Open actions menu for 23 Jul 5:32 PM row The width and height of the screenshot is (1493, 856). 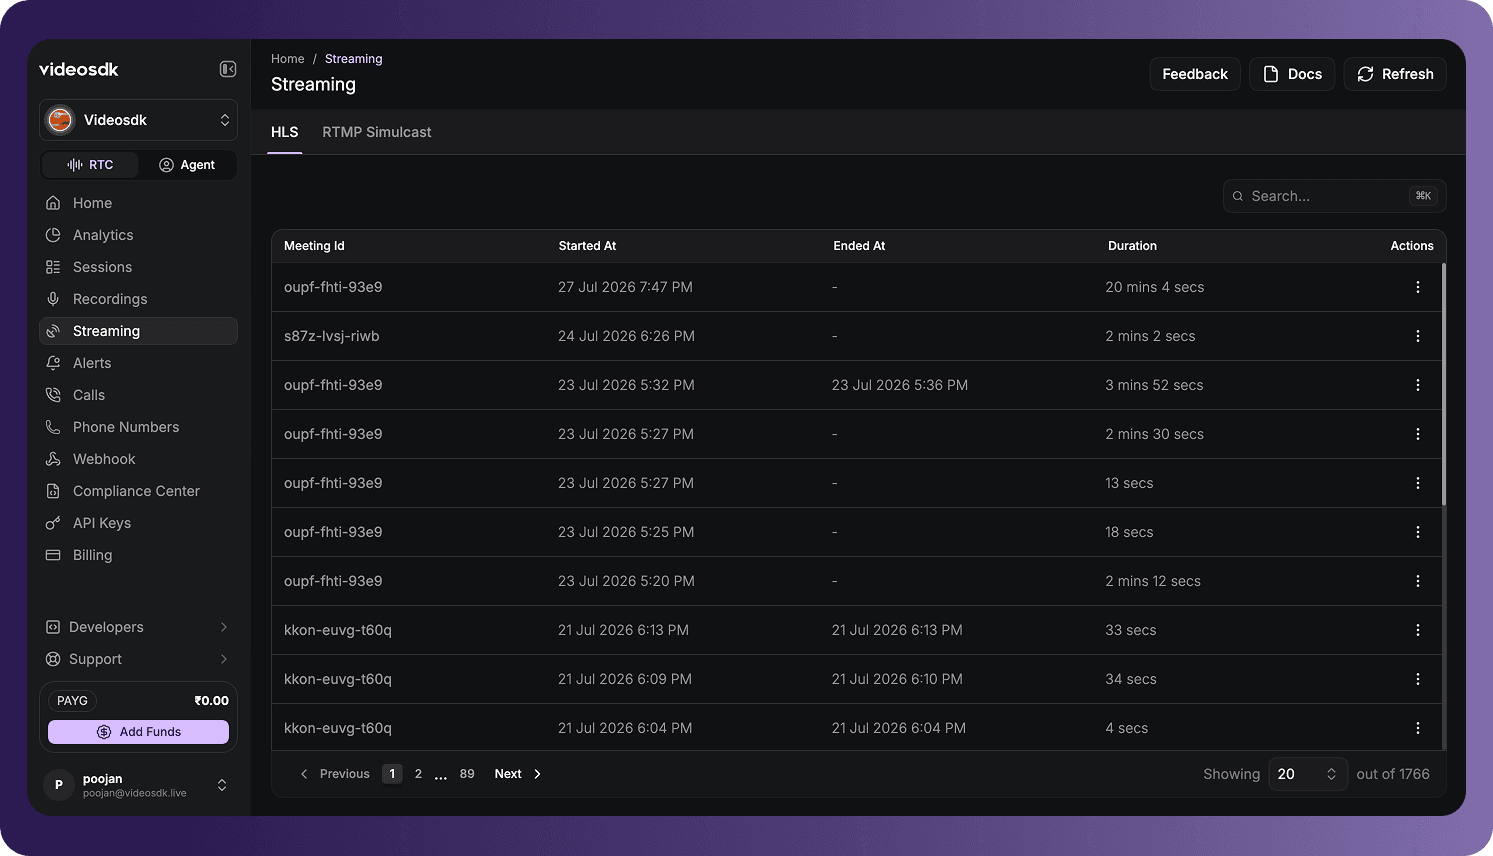tap(1417, 385)
